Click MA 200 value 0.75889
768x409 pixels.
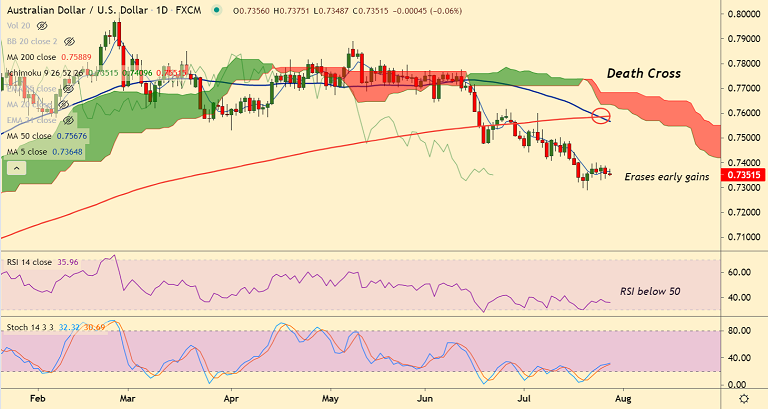(76, 57)
